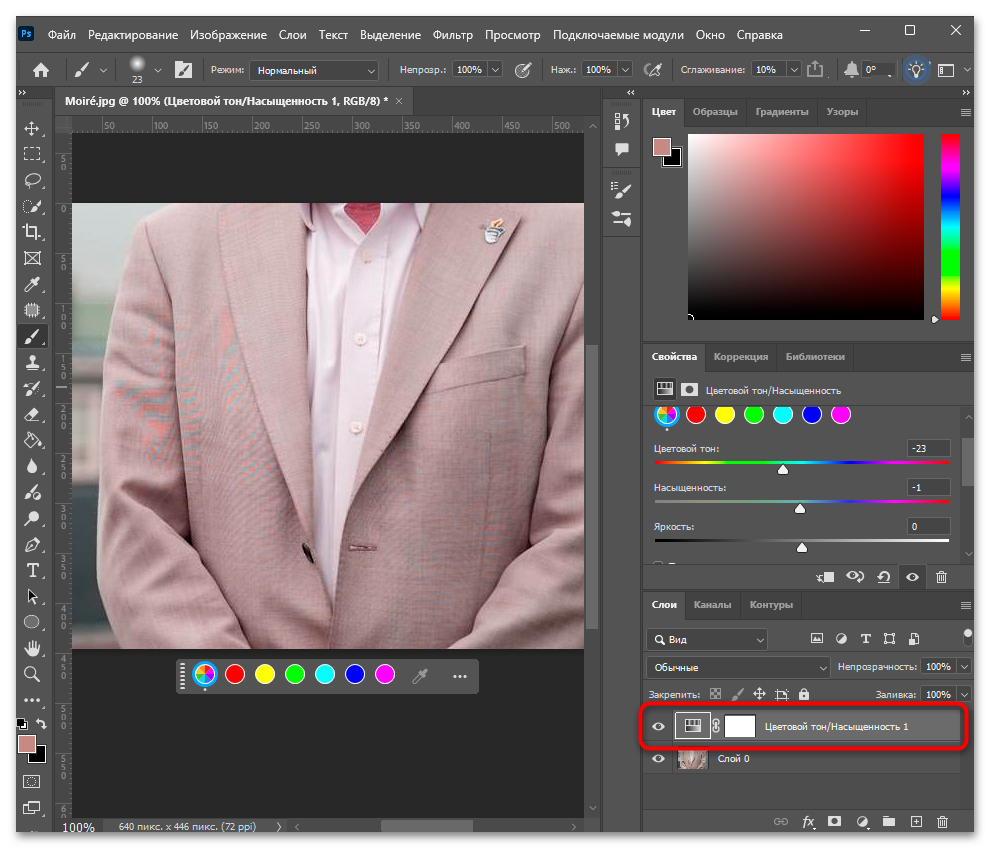Expand the Вид layer filter dropdown

tap(707, 640)
